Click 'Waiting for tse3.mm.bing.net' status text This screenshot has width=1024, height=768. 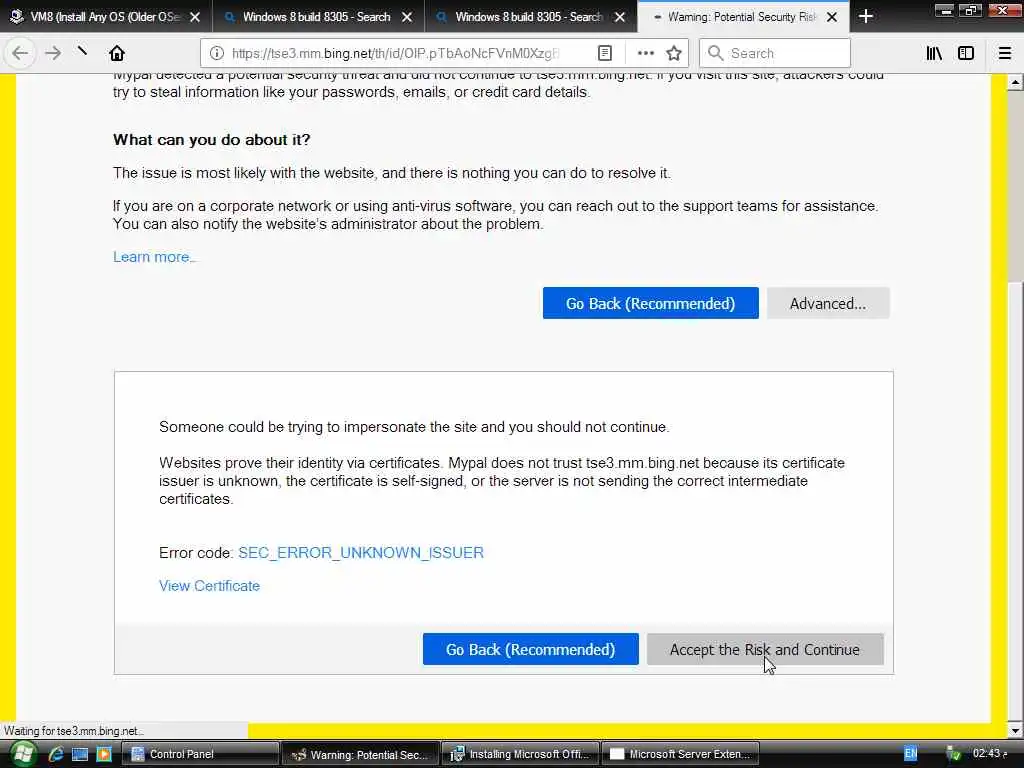(x=73, y=731)
